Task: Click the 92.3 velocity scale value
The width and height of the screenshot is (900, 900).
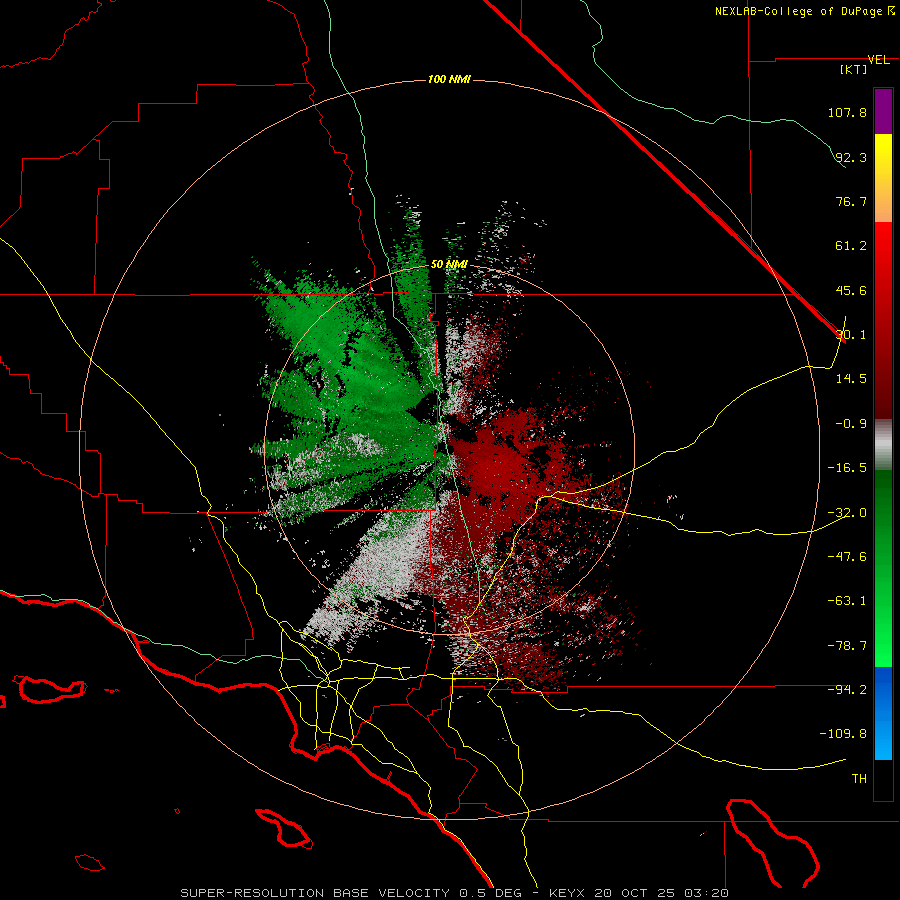Action: [x=851, y=157]
